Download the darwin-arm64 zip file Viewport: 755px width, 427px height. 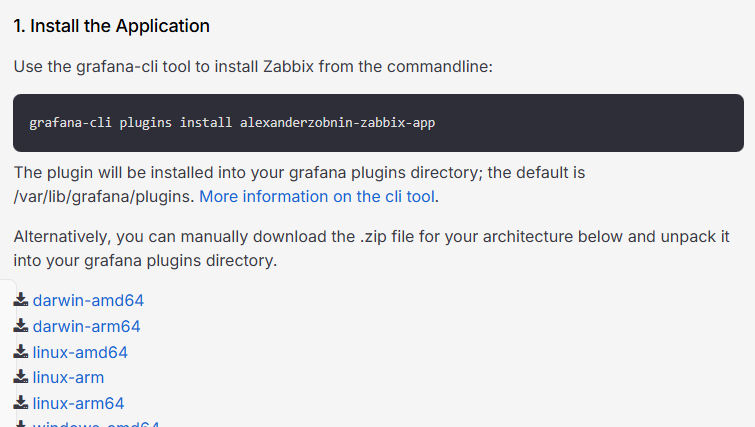click(86, 326)
